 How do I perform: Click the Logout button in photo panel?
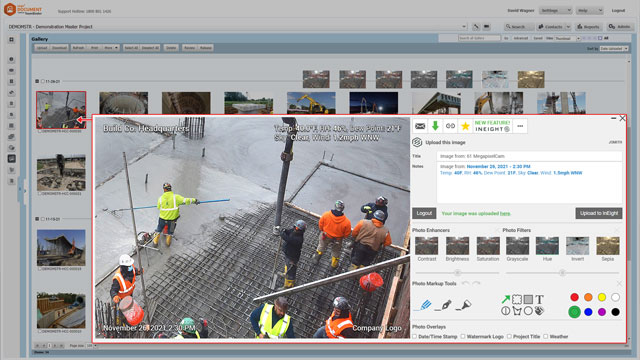click(424, 213)
